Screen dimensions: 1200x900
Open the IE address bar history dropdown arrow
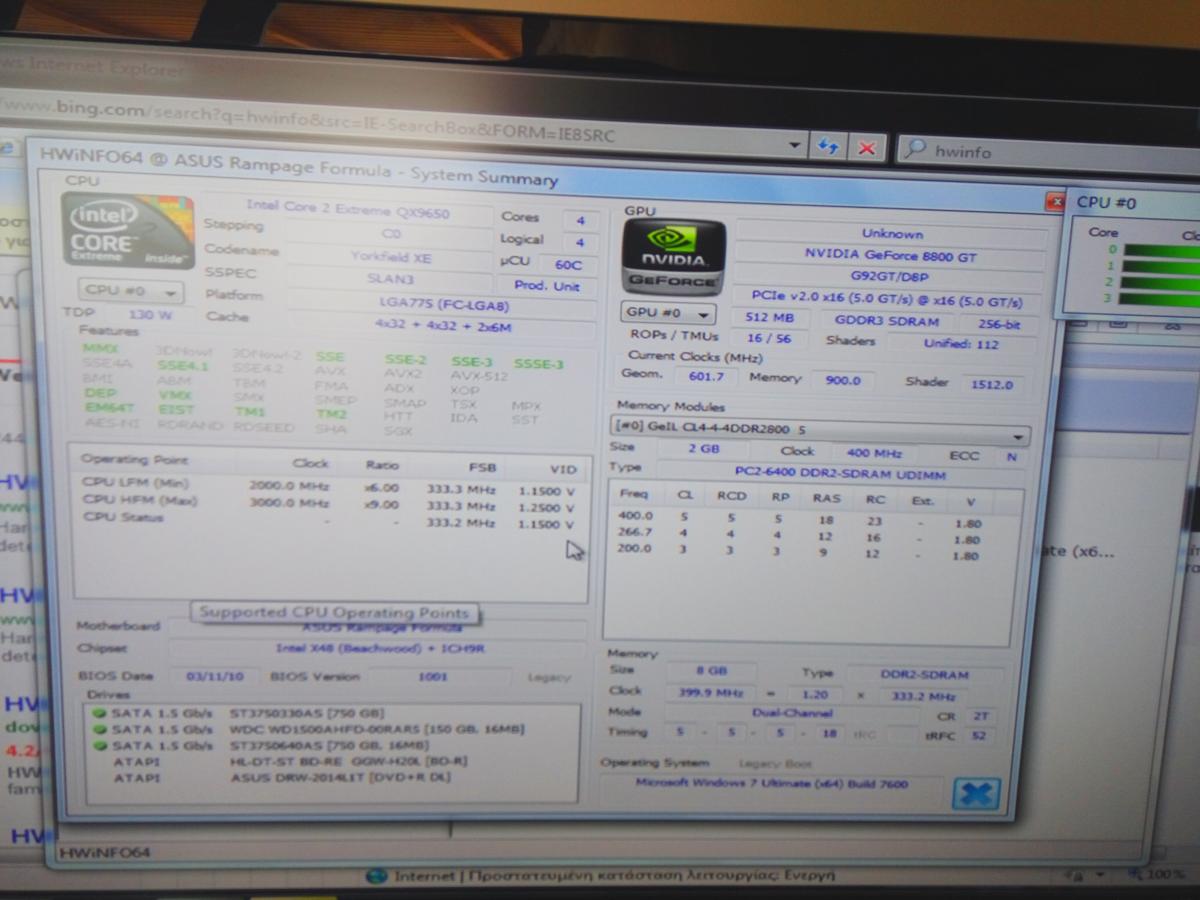click(x=795, y=144)
